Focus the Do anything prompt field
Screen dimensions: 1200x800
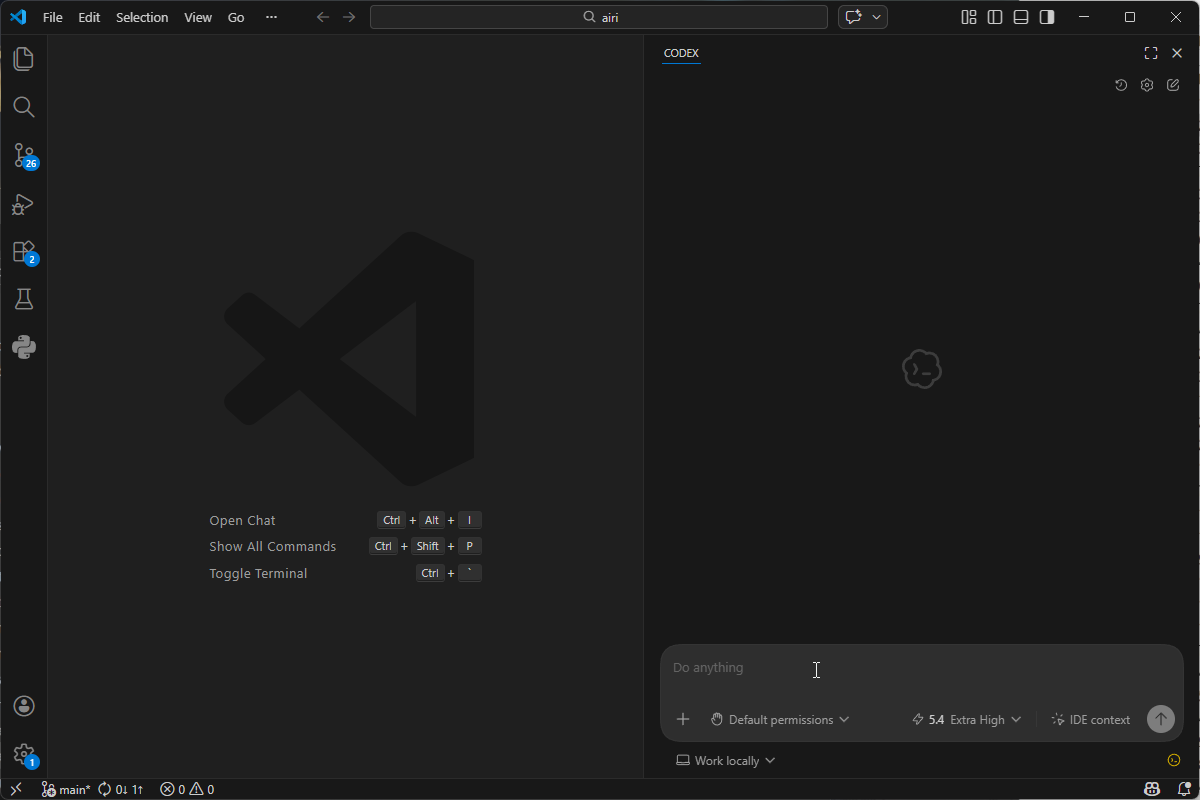[x=921, y=668]
